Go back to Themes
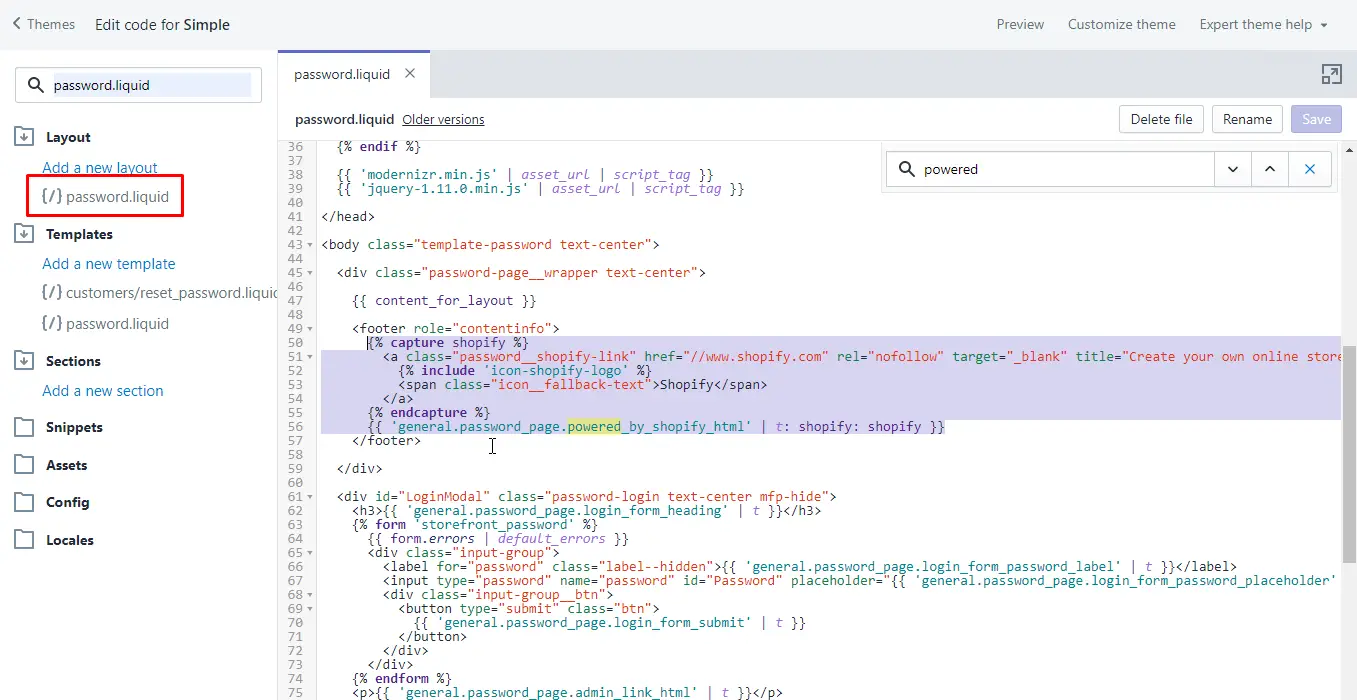This screenshot has width=1357, height=700. point(44,24)
